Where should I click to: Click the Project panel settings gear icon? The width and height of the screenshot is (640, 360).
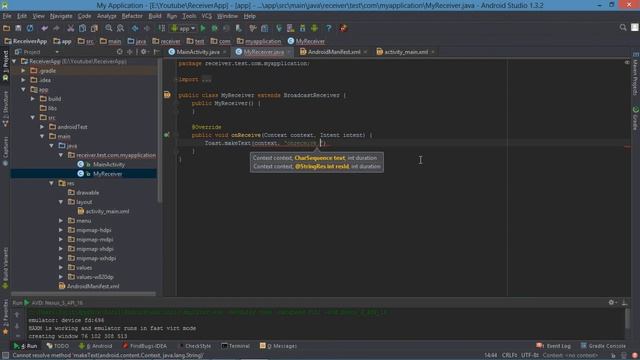click(x=144, y=52)
